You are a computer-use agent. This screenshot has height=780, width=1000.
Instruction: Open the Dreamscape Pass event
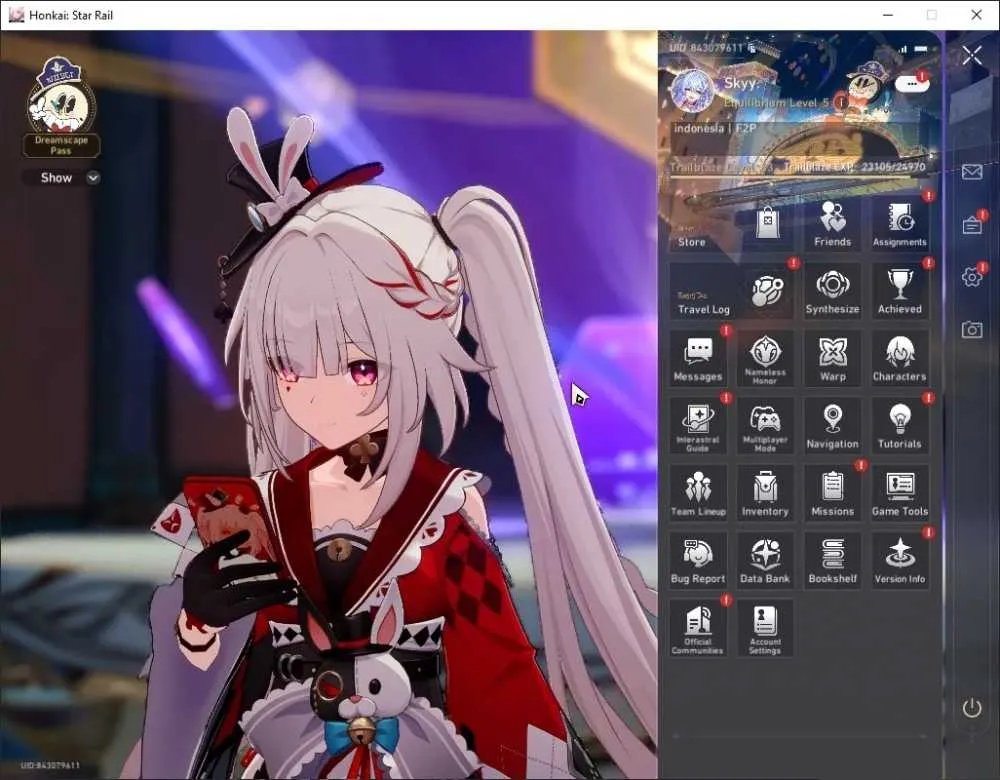click(61, 107)
